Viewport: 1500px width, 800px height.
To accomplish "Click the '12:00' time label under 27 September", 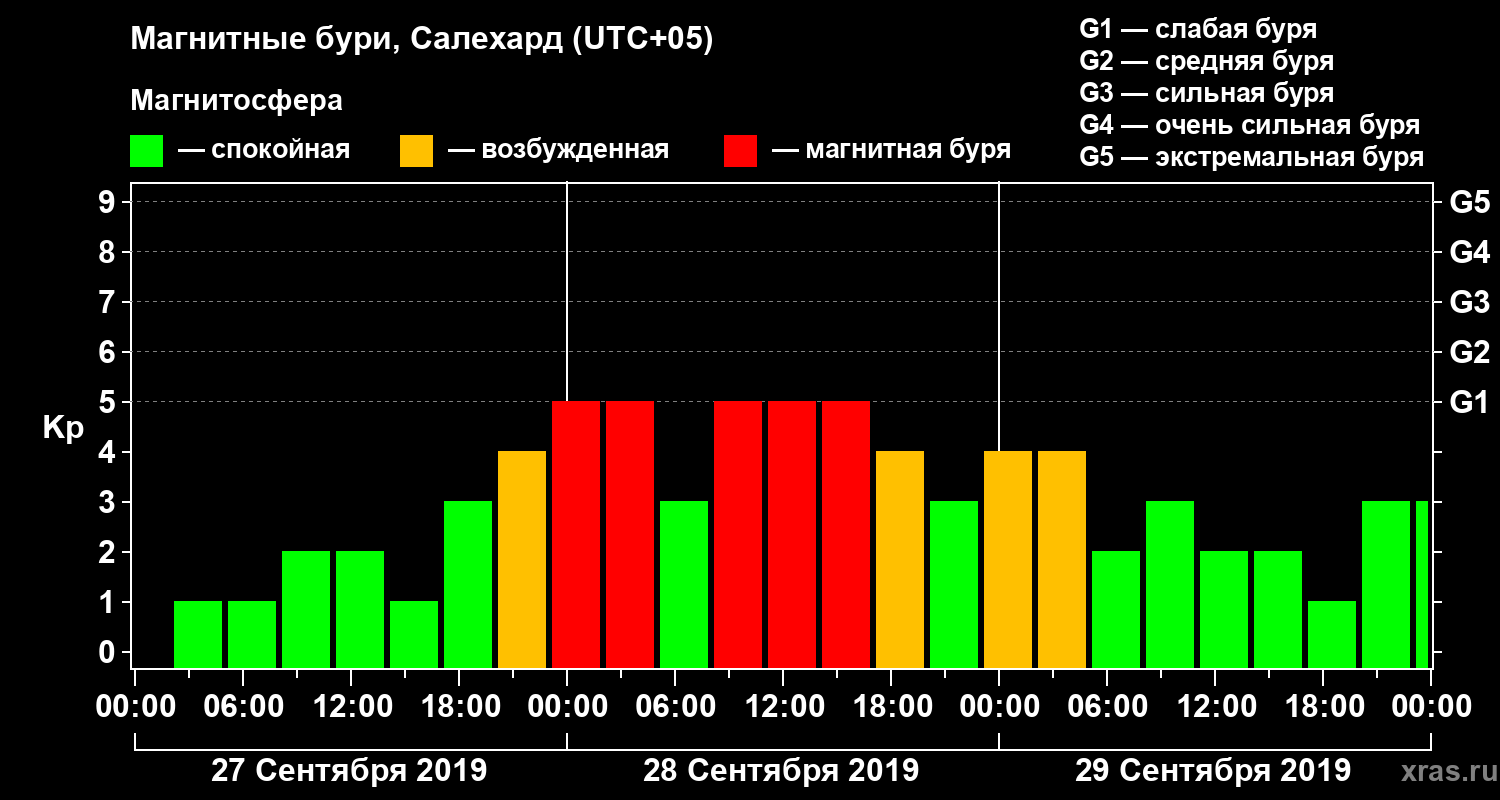I will (351, 706).
